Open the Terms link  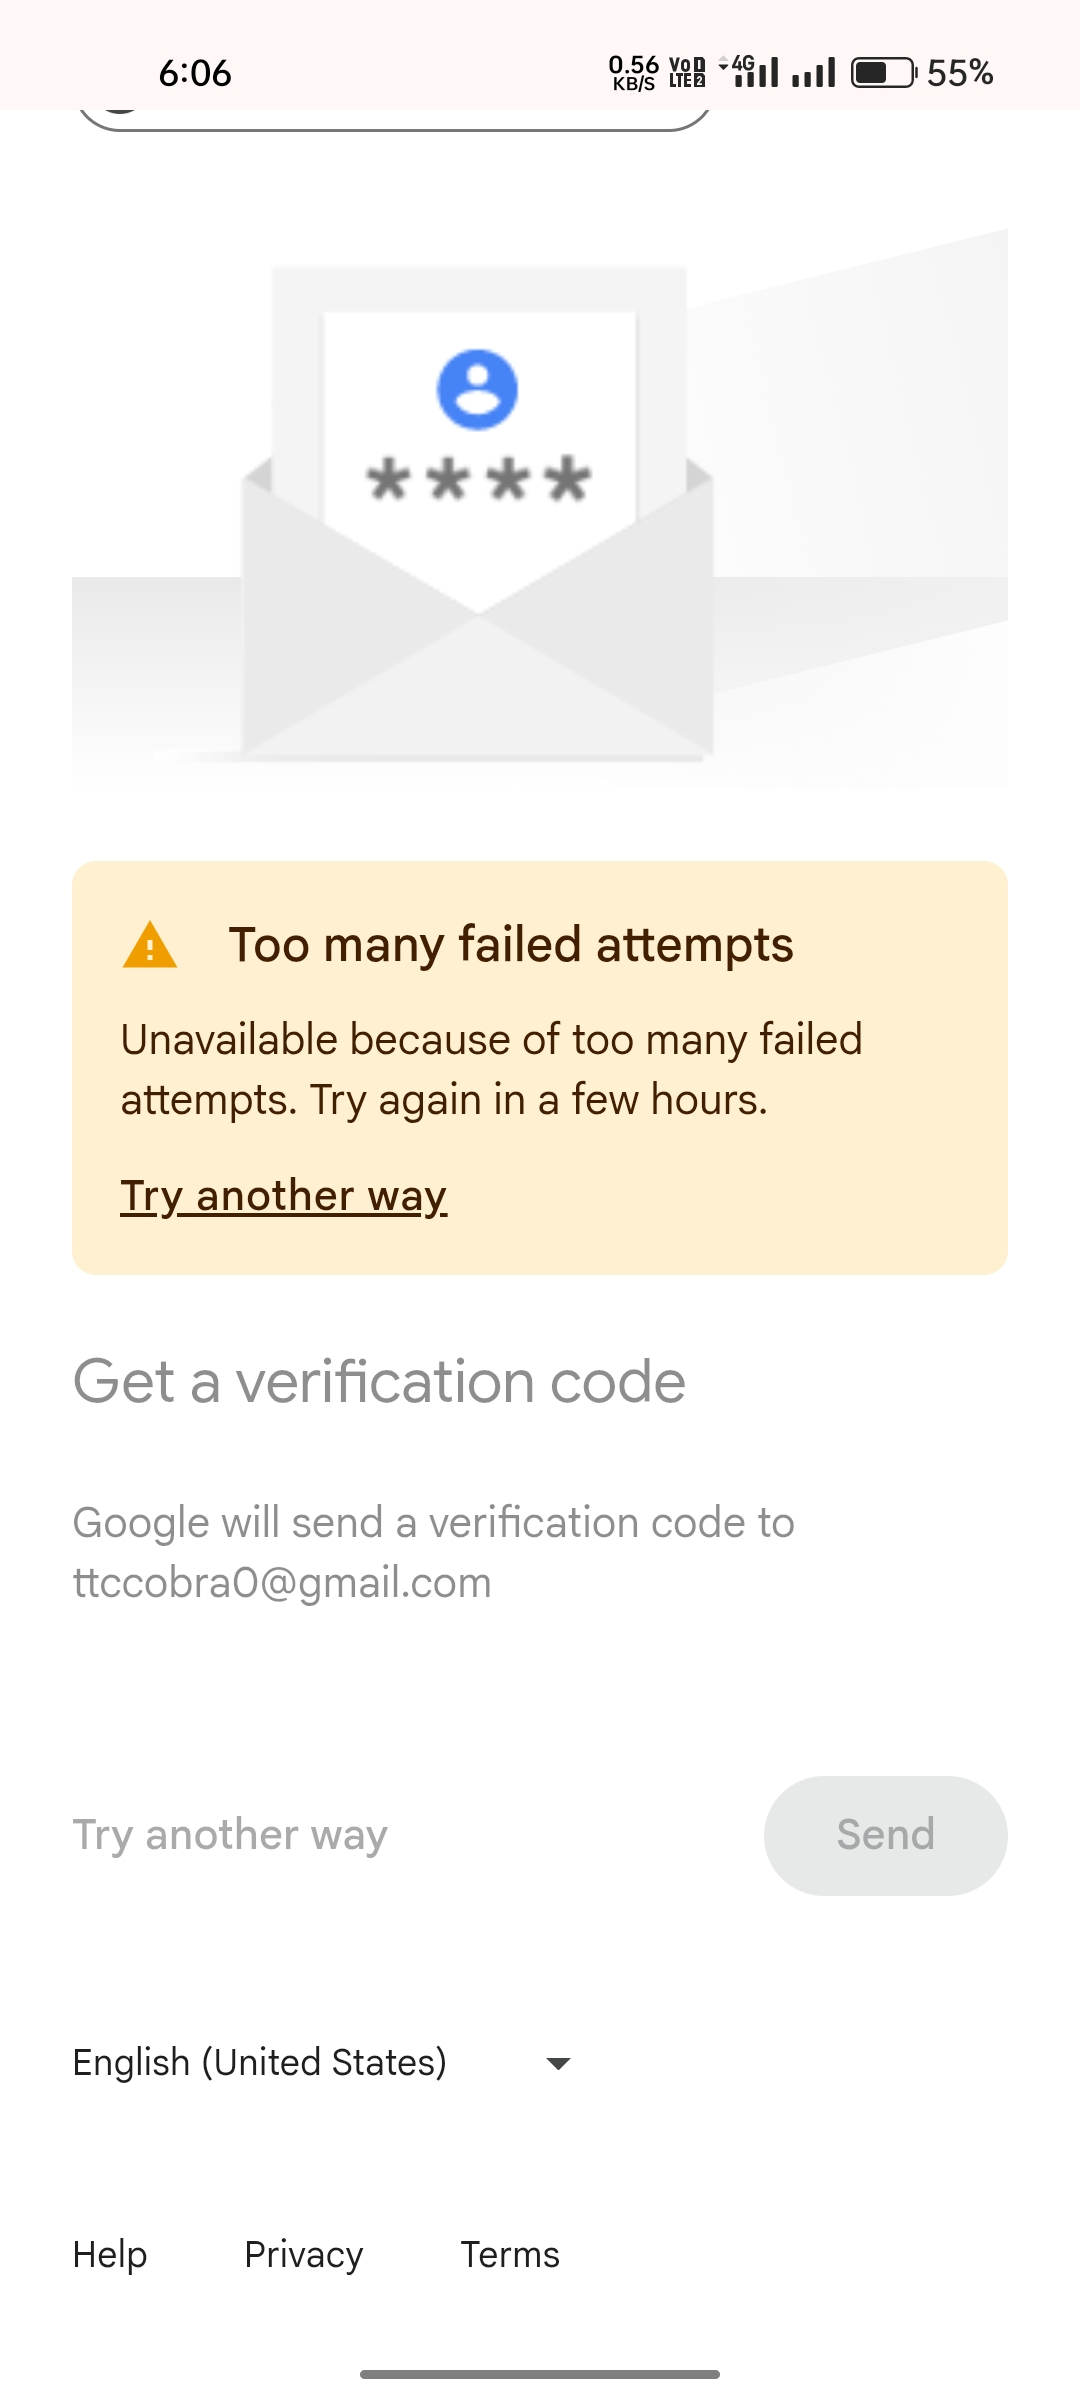(510, 2255)
